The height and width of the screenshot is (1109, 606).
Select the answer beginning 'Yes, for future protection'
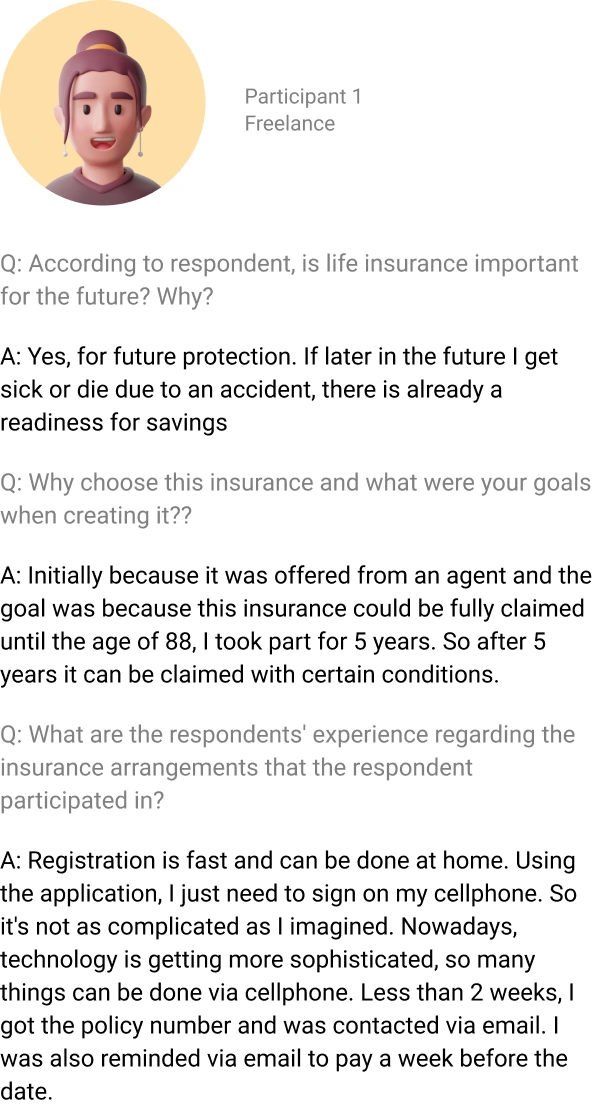[279, 389]
